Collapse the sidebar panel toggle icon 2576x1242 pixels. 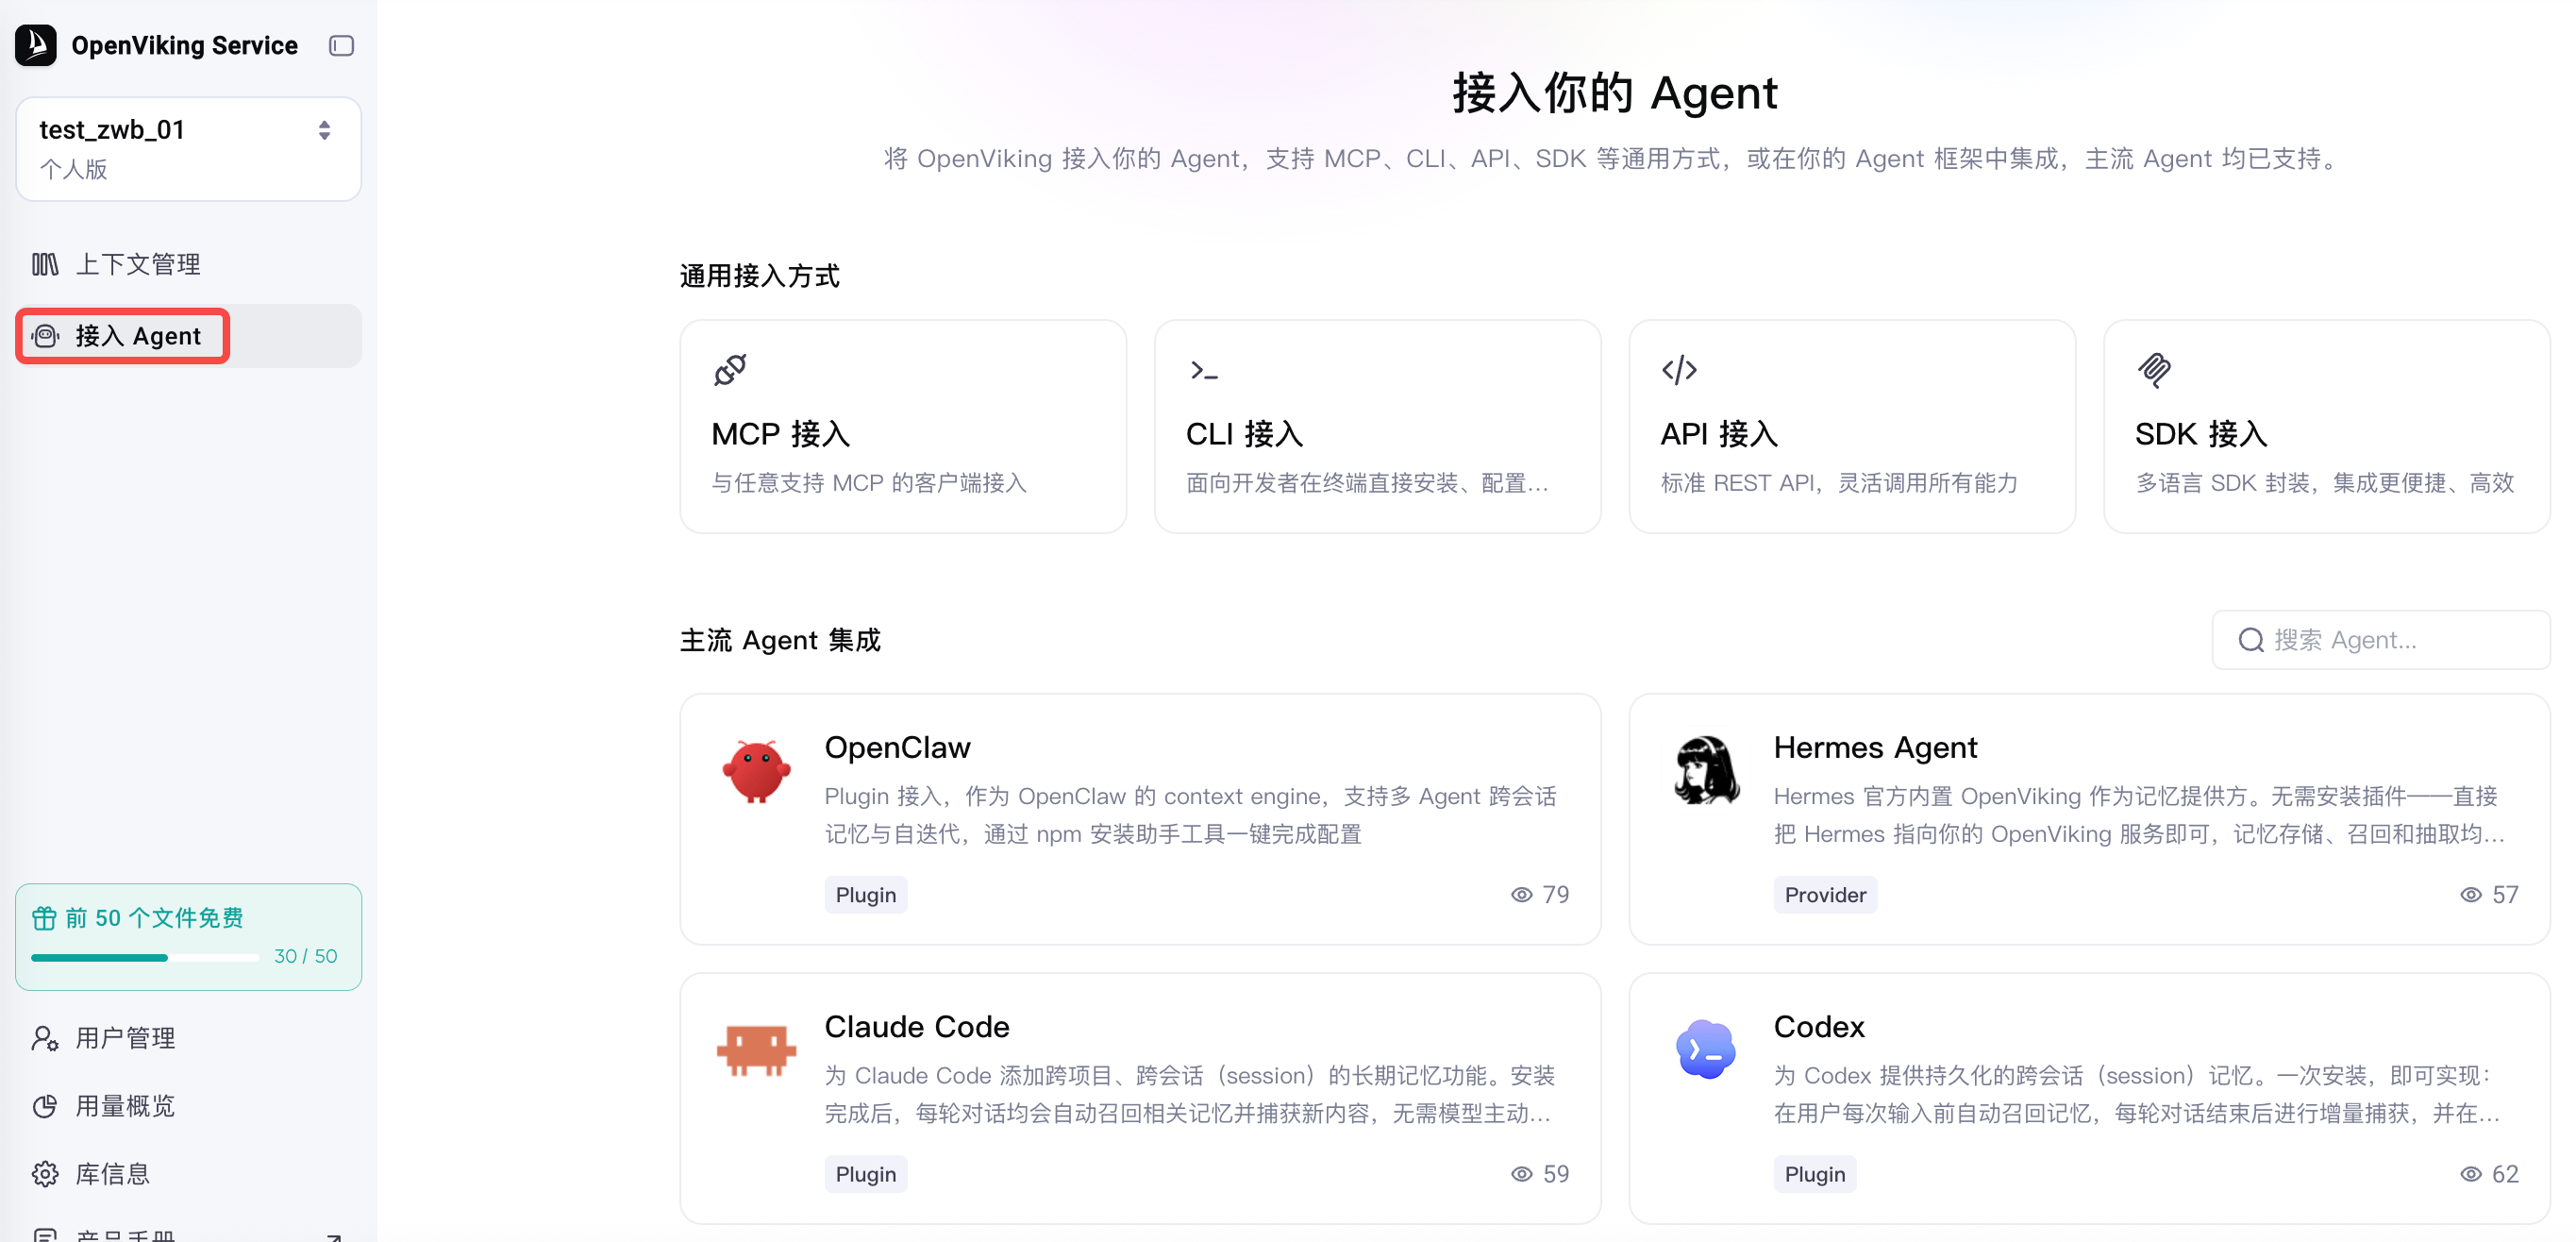(x=341, y=45)
